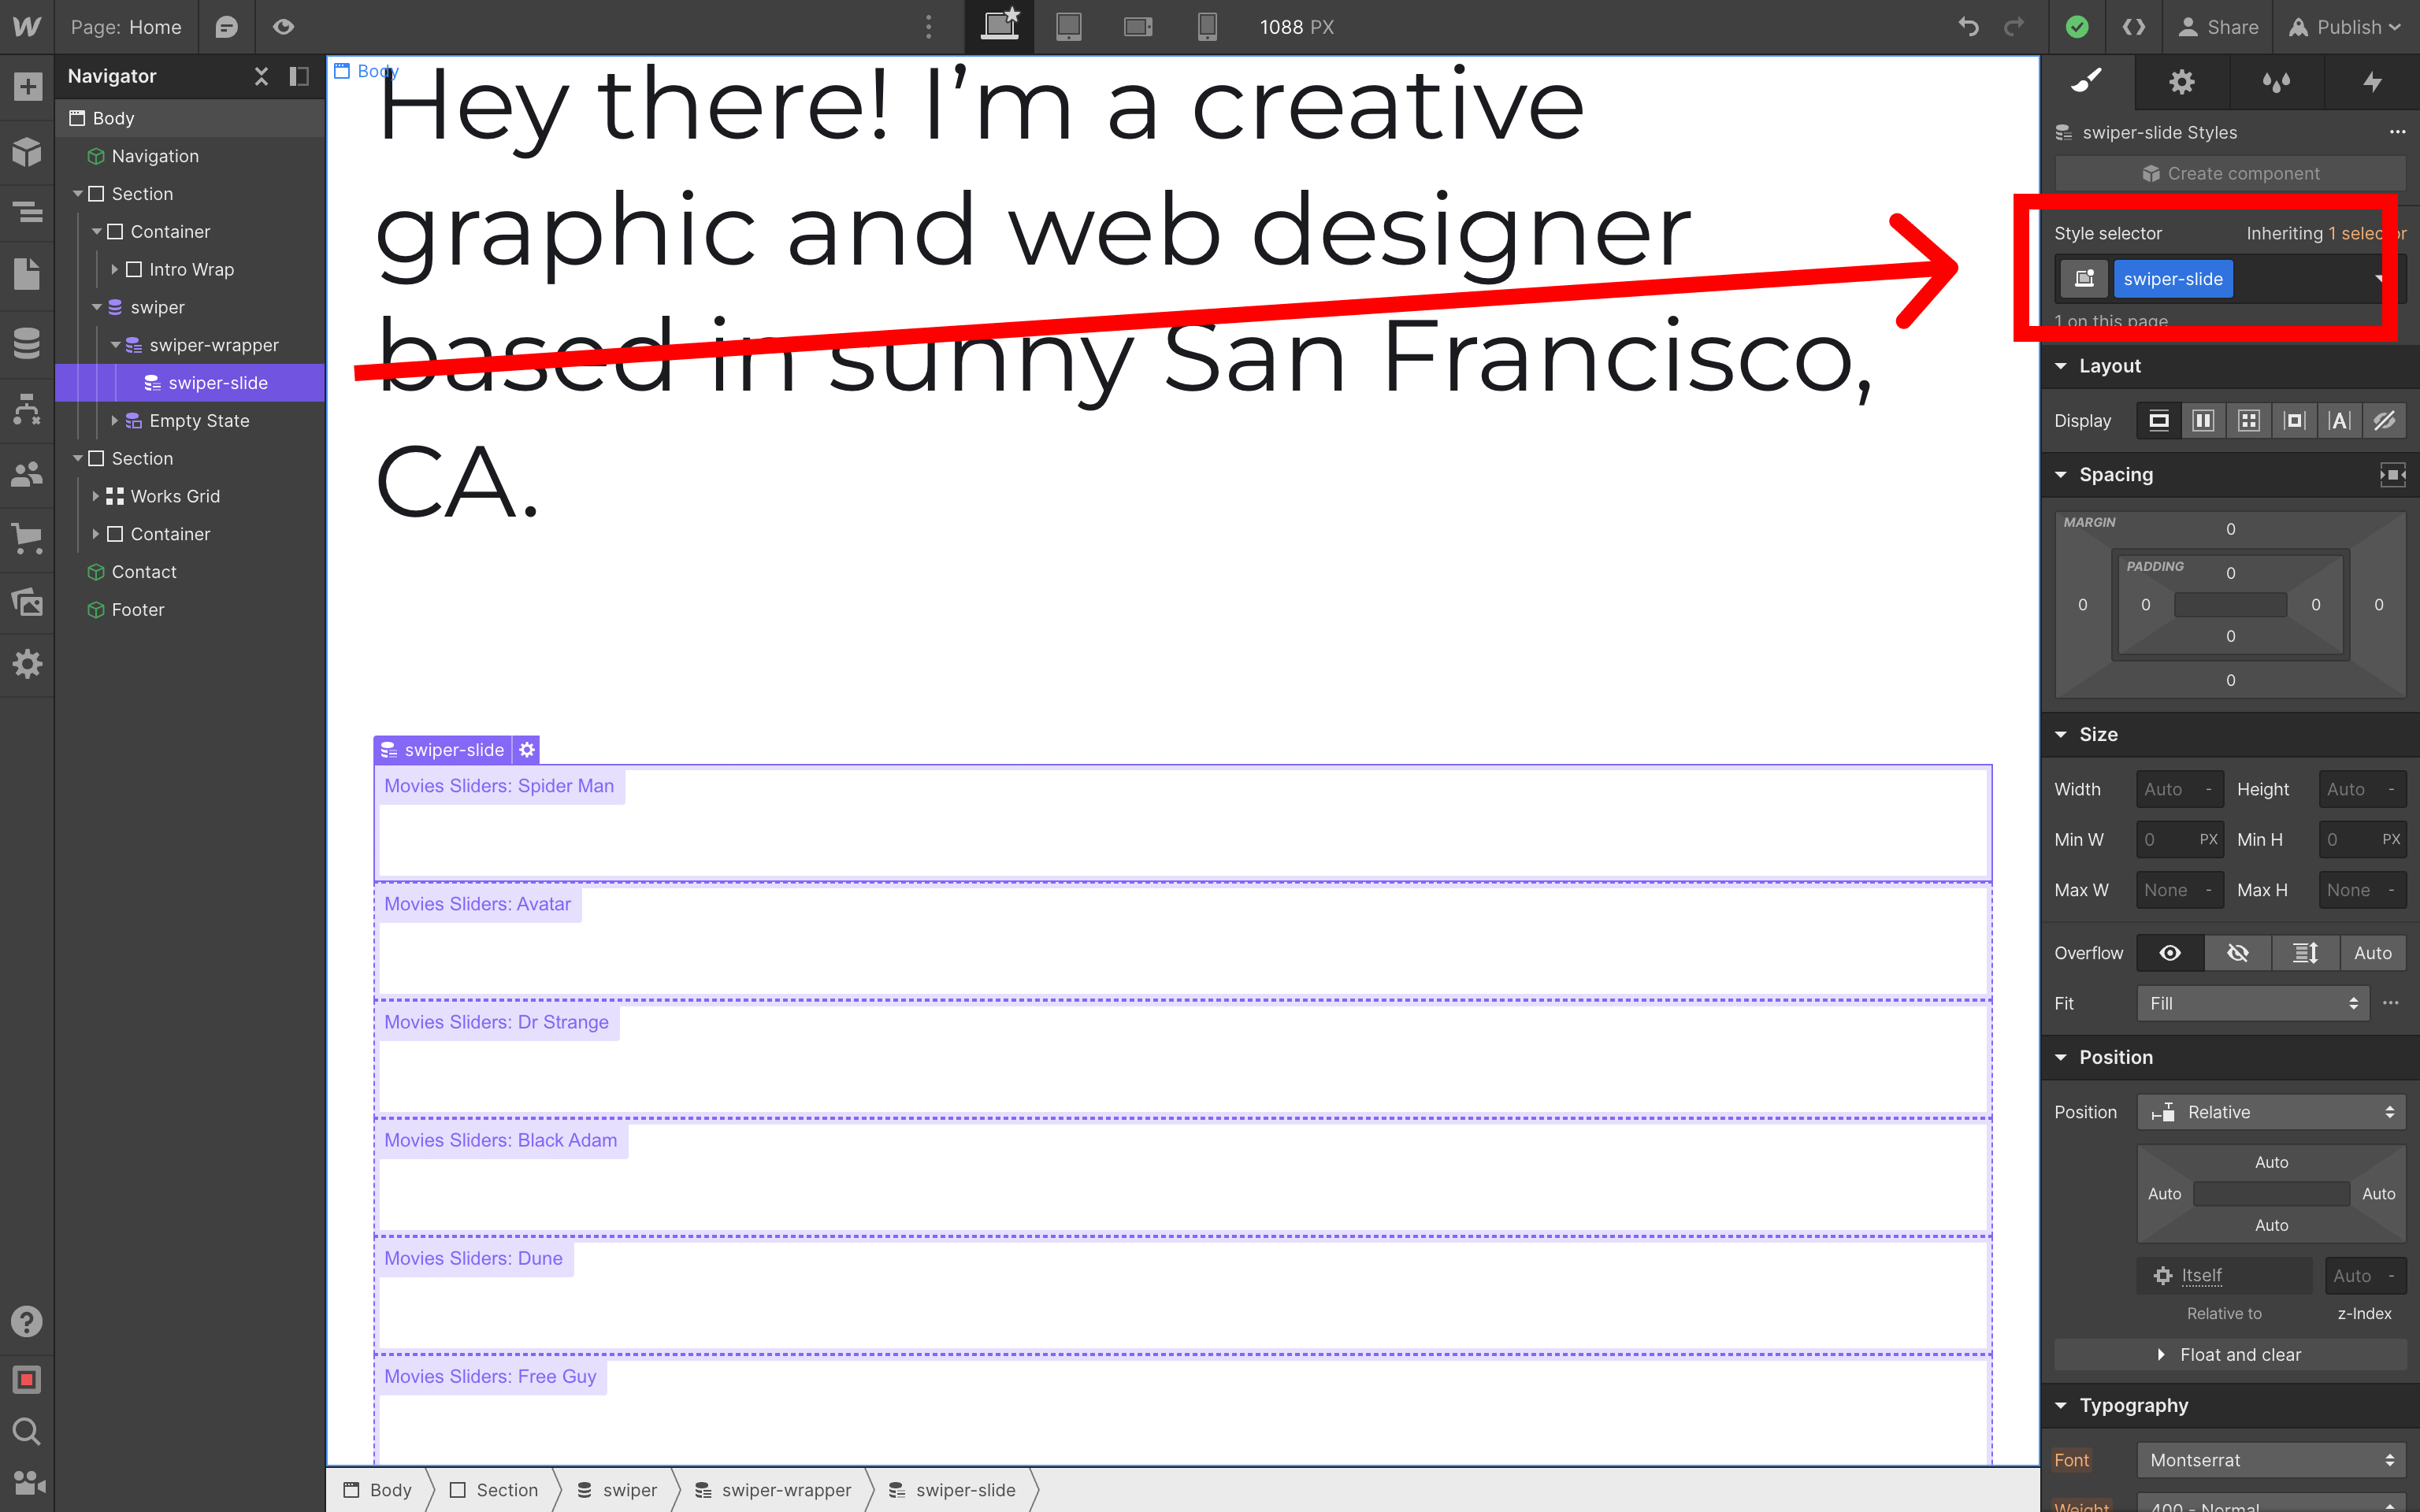The width and height of the screenshot is (2420, 1512).
Task: Toggle preview mode with eye icon
Action: point(284,27)
